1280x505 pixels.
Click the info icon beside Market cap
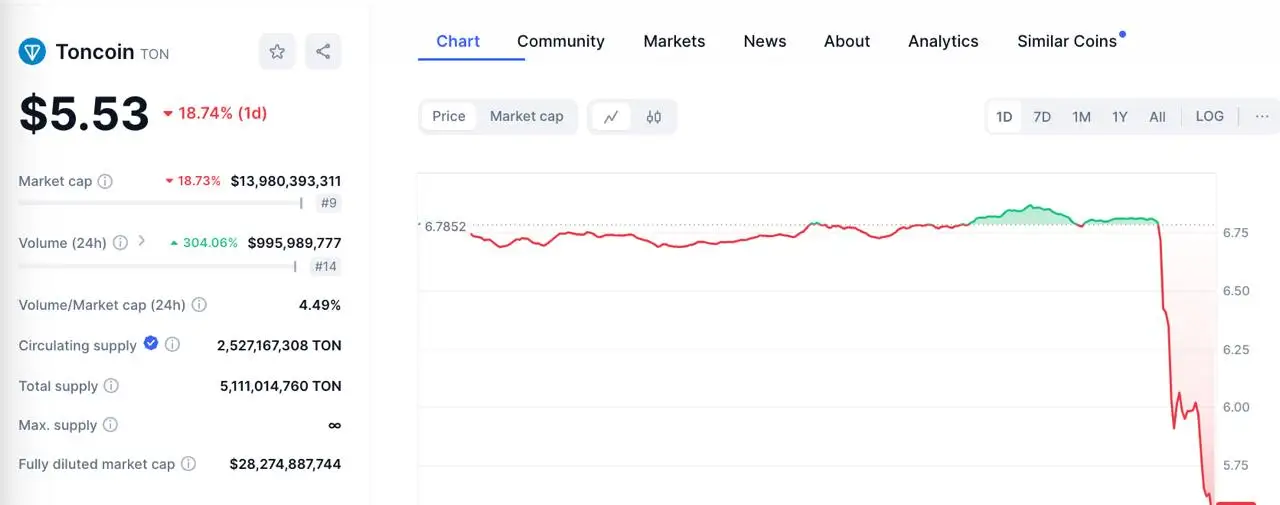click(x=105, y=181)
